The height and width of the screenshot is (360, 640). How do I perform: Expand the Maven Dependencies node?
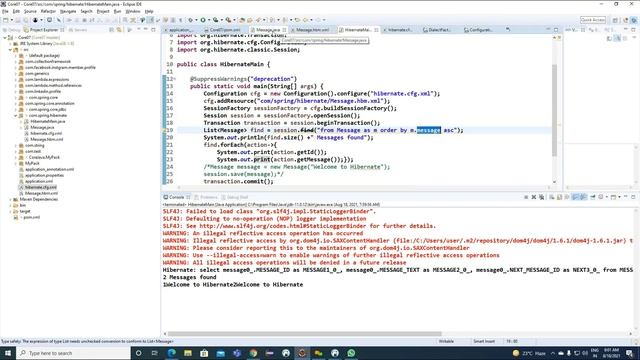point(10,199)
